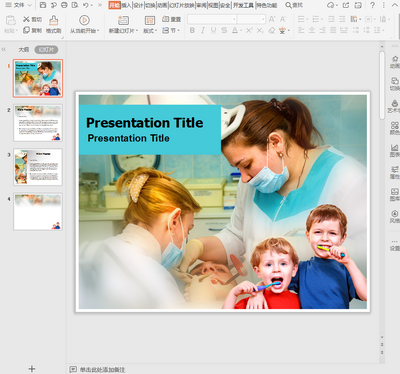Screen dimensions: 400x374
Task: Open the Special Features (特色功能) tab
Action: 267,5
